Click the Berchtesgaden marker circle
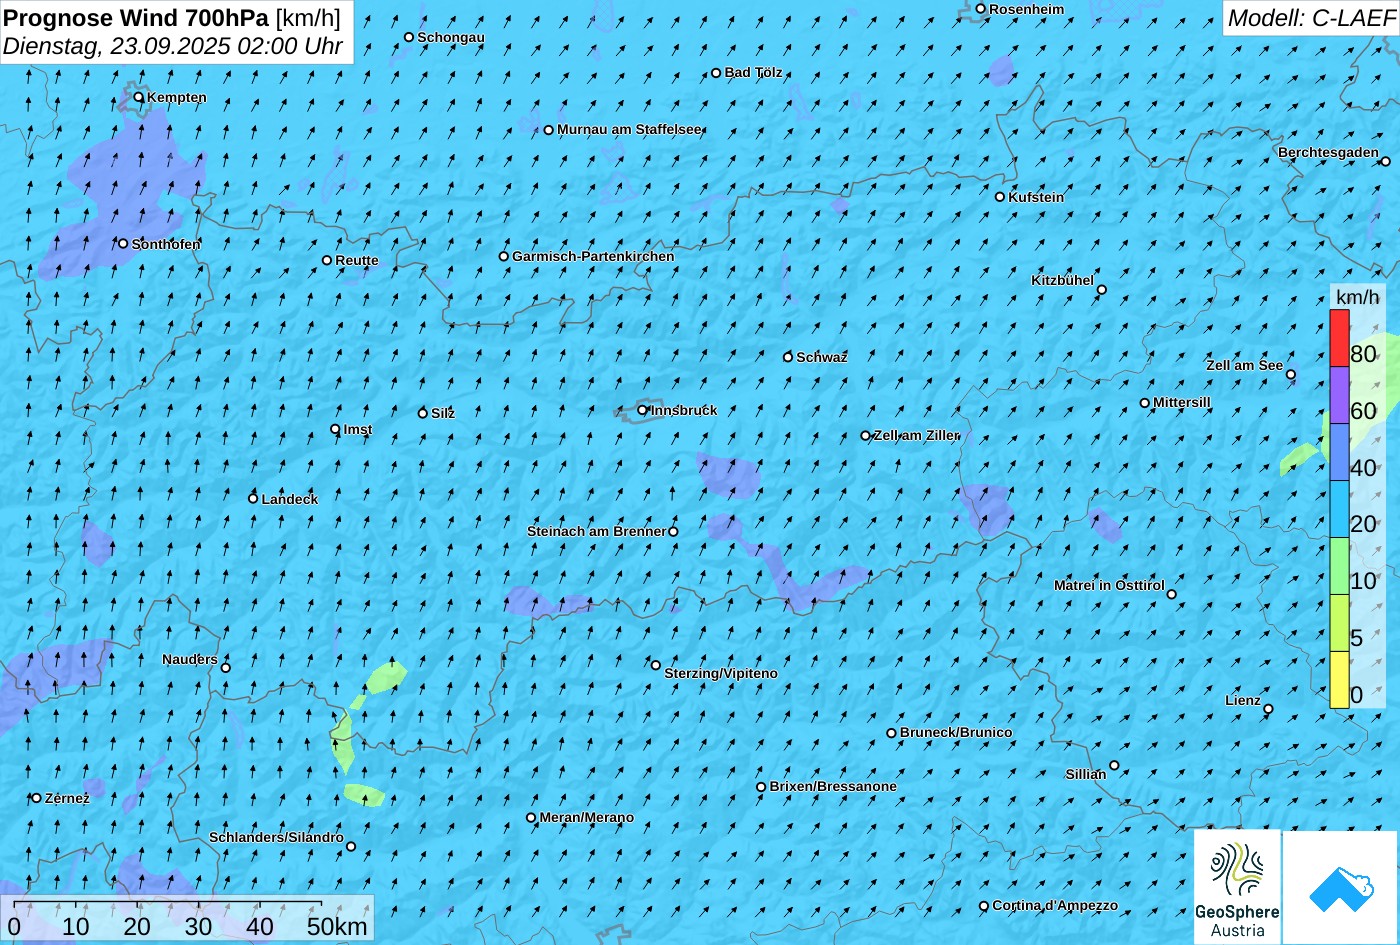This screenshot has height=945, width=1400. click(x=1385, y=161)
